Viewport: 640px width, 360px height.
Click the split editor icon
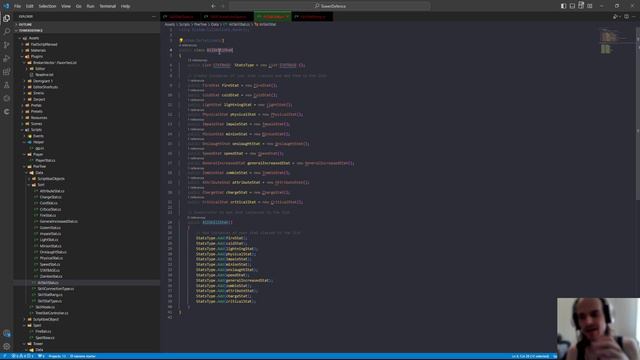pyautogui.click(x=626, y=17)
